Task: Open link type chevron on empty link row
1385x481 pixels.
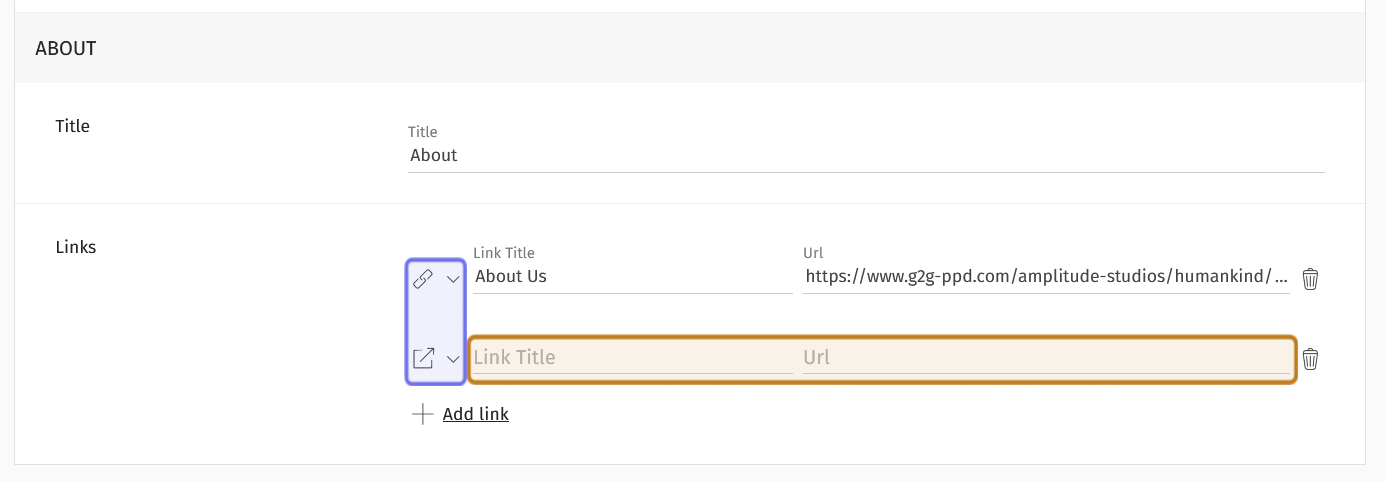Action: pyautogui.click(x=453, y=359)
